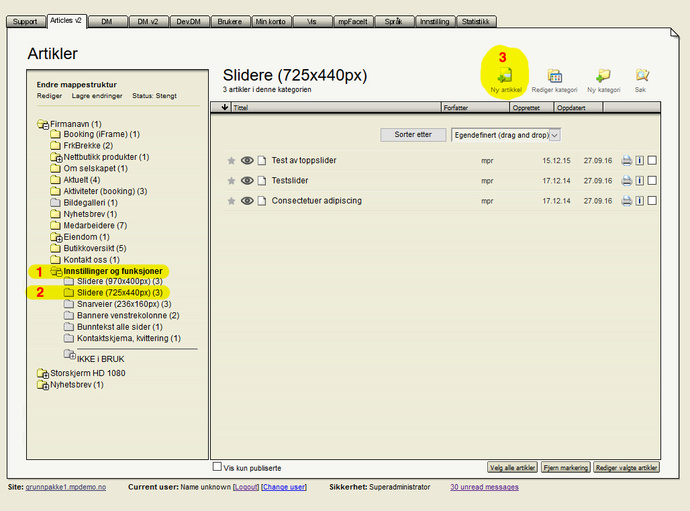Open the Søk search icon
This screenshot has width=690, height=511.
coord(642,75)
